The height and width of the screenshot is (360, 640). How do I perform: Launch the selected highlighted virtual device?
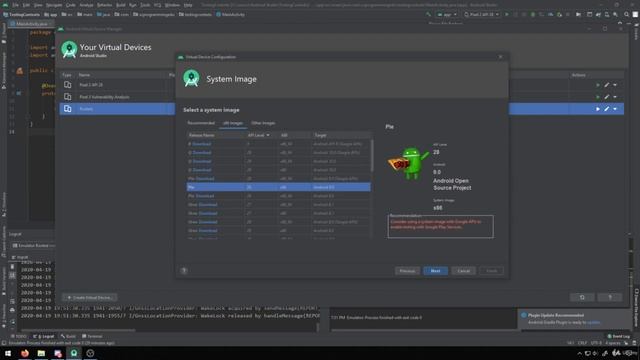pos(598,109)
